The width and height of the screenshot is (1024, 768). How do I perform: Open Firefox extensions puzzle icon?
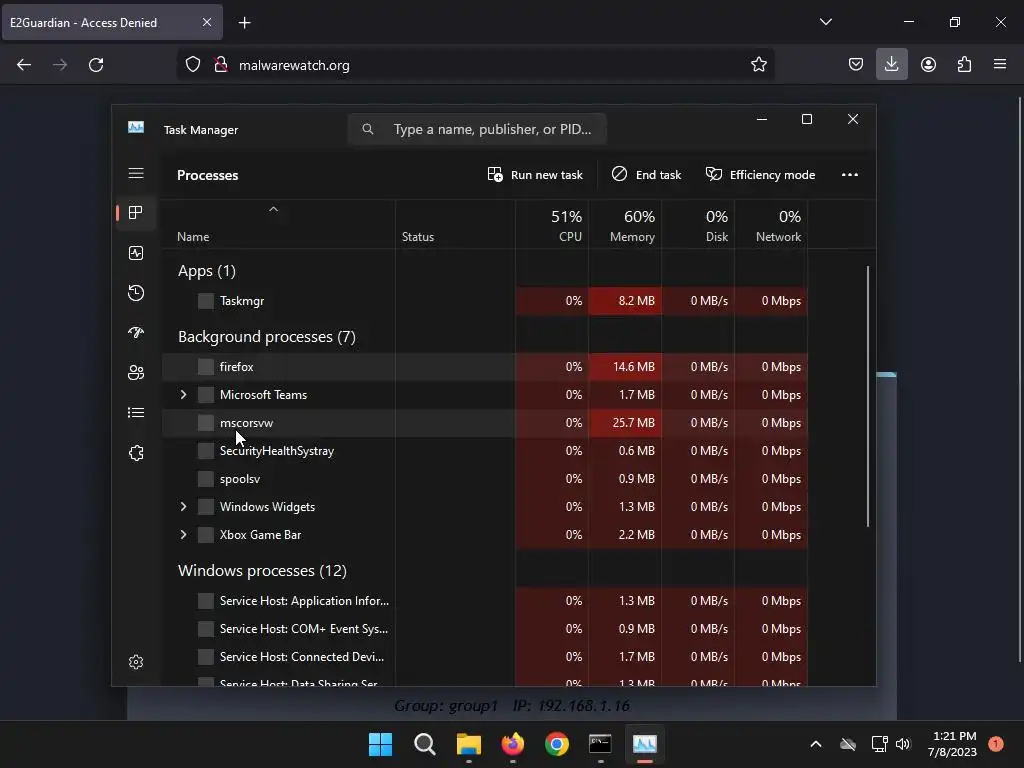pyautogui.click(x=964, y=65)
